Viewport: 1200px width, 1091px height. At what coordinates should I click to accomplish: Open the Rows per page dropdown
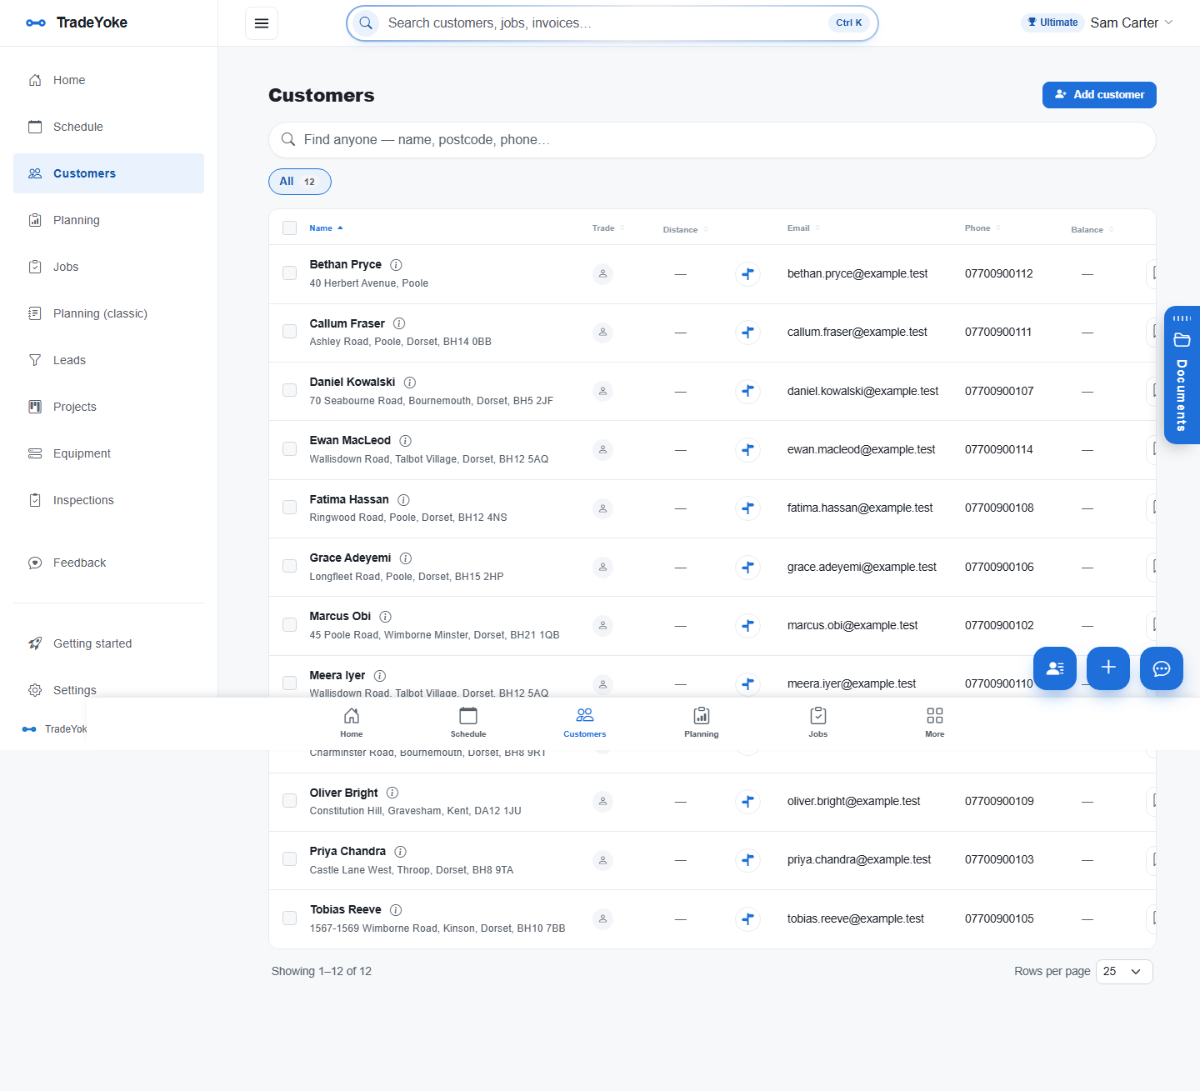pyautogui.click(x=1124, y=971)
